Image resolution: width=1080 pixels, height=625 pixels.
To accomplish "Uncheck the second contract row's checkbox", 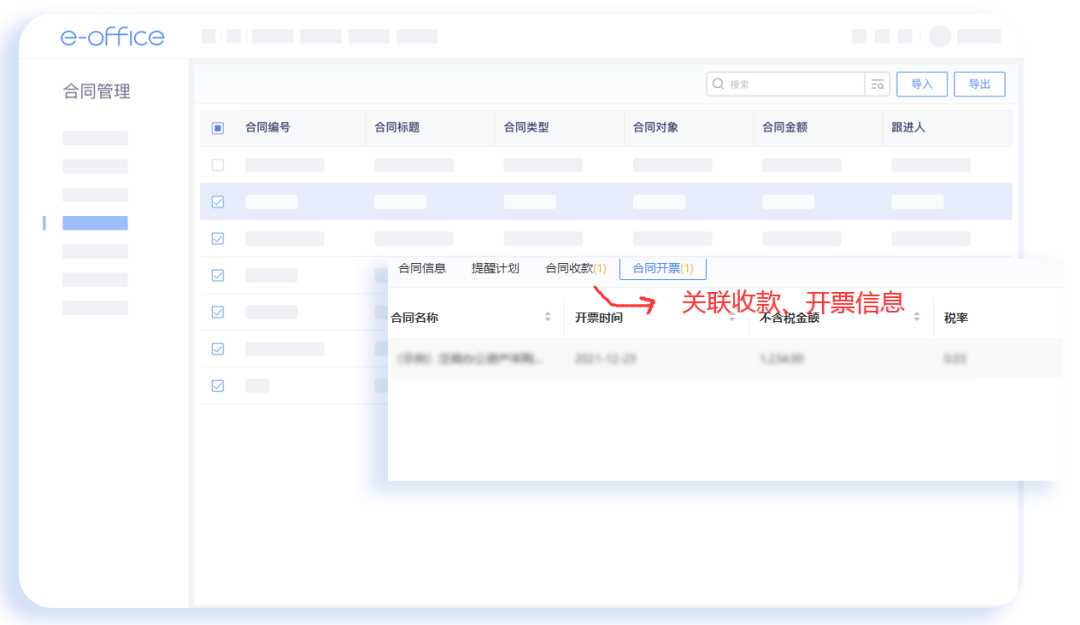I will 217,200.
